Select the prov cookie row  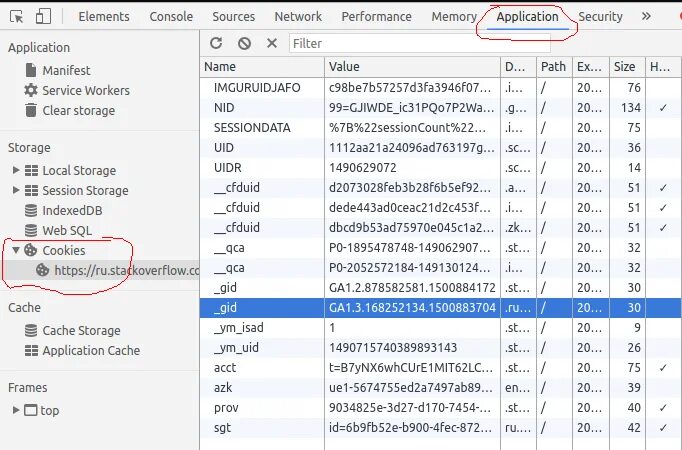(440, 407)
